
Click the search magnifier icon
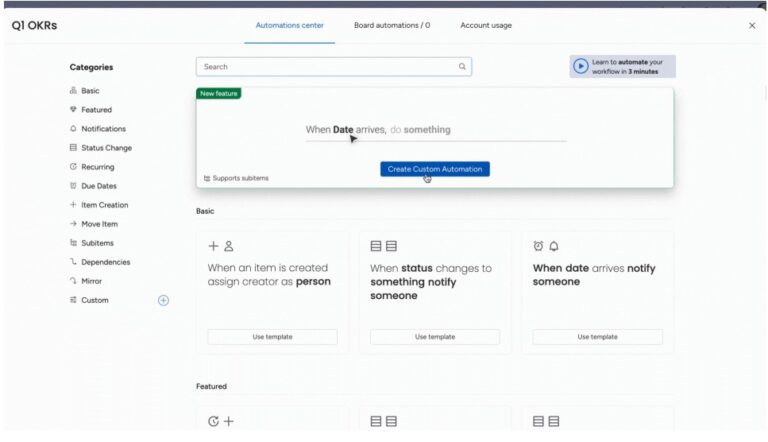(x=462, y=67)
